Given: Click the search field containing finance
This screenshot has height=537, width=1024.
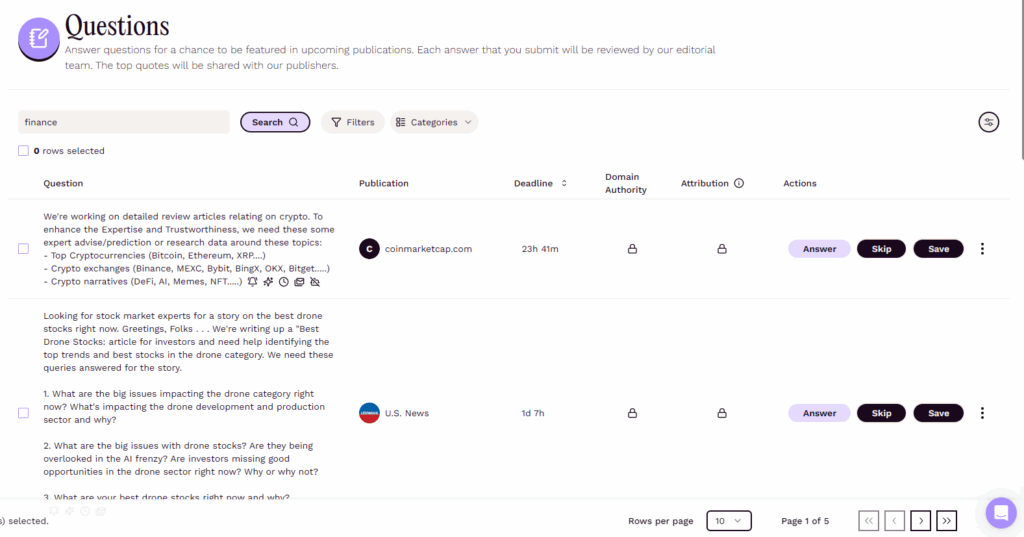Looking at the screenshot, I should pyautogui.click(x=124, y=122).
